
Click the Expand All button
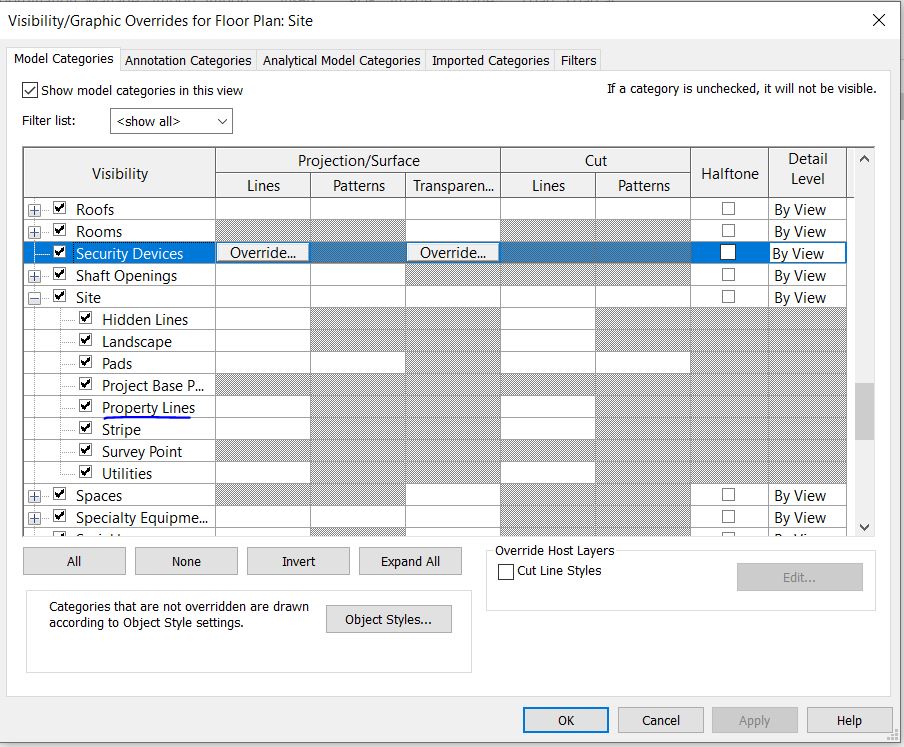pyautogui.click(x=410, y=561)
